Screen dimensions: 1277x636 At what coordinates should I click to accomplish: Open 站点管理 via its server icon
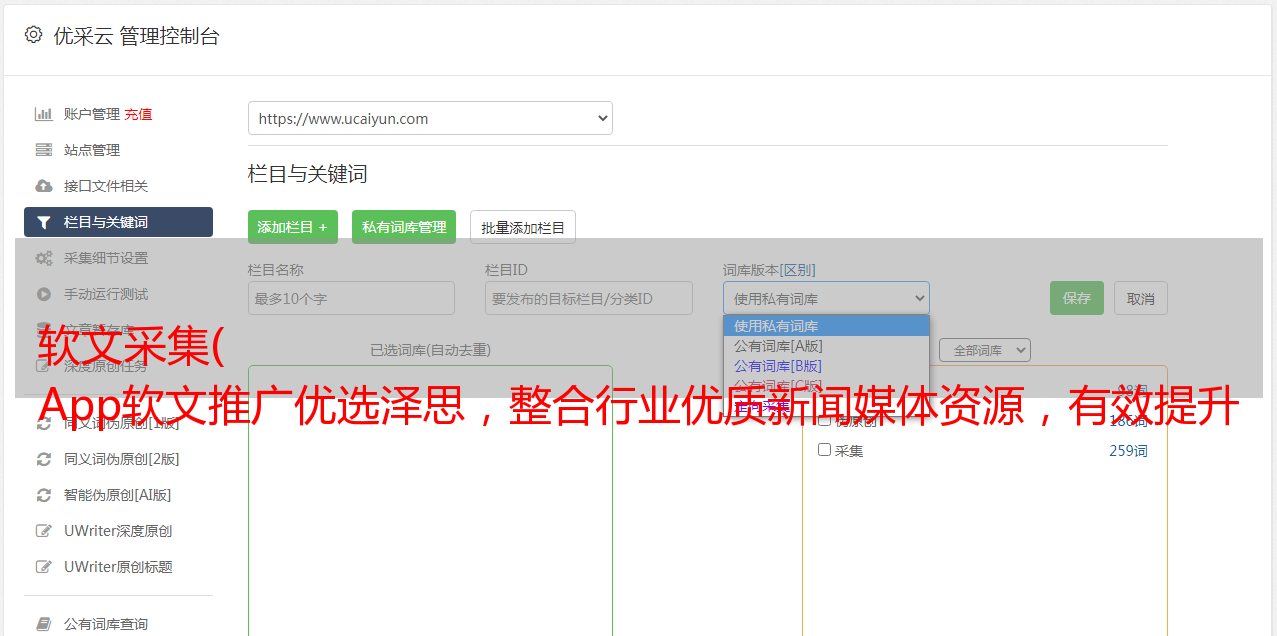43,150
